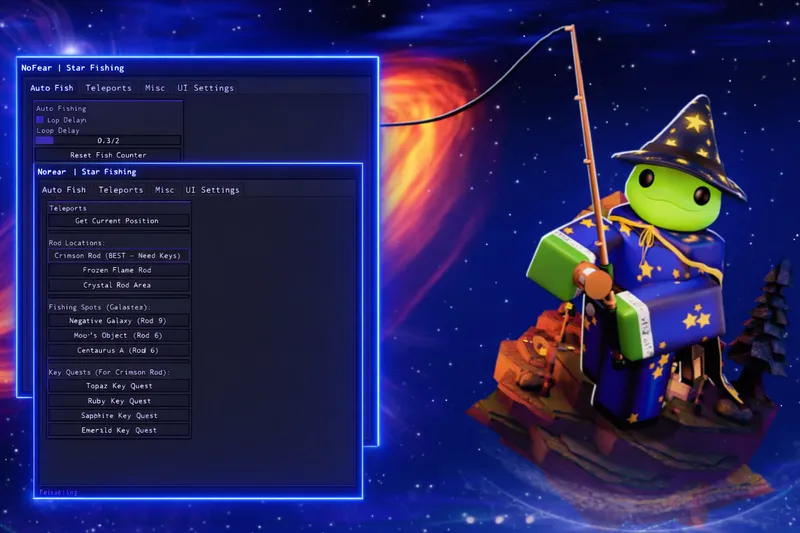This screenshot has width=800, height=533.
Task: Start Ruby Key Quest
Action: 119,401
